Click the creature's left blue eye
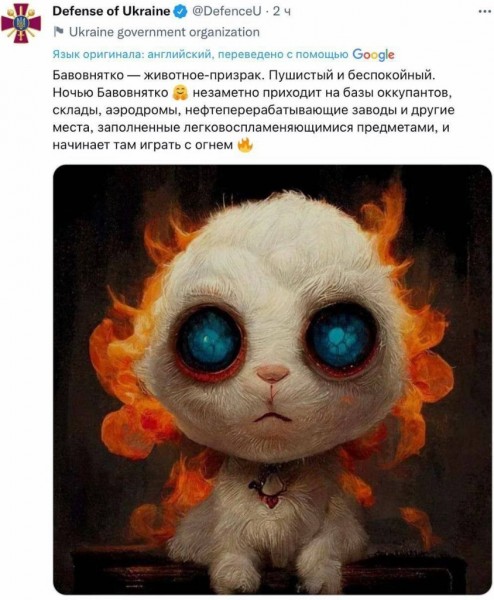Viewport: 494px width, 600px height. (x=209, y=339)
